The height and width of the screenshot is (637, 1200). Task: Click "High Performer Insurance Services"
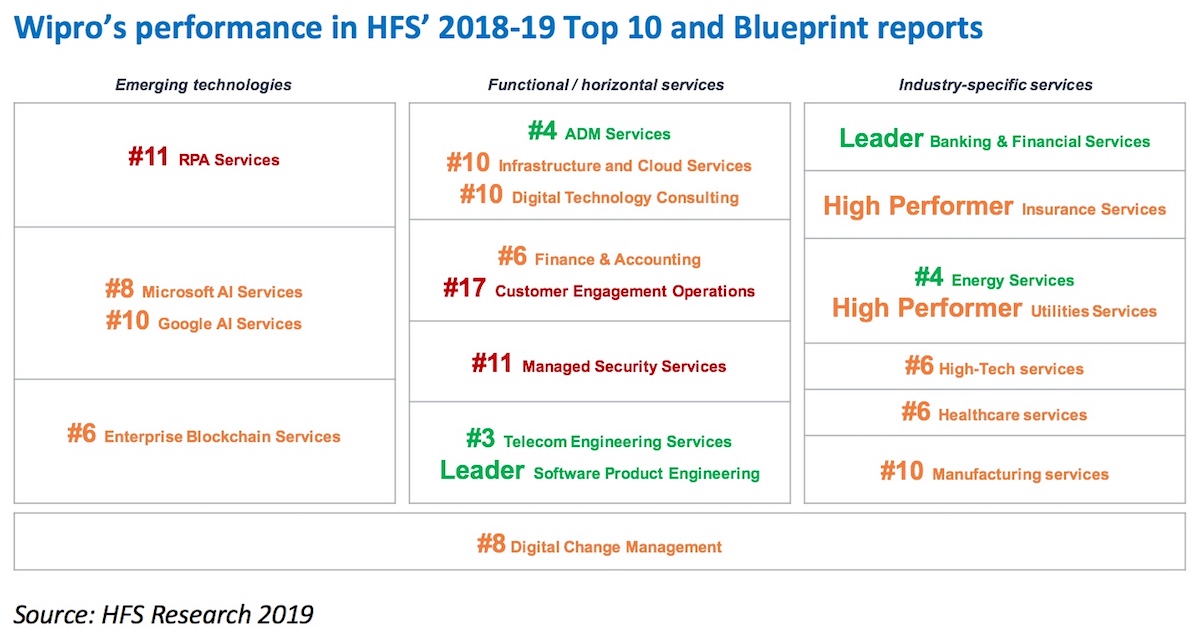(995, 207)
